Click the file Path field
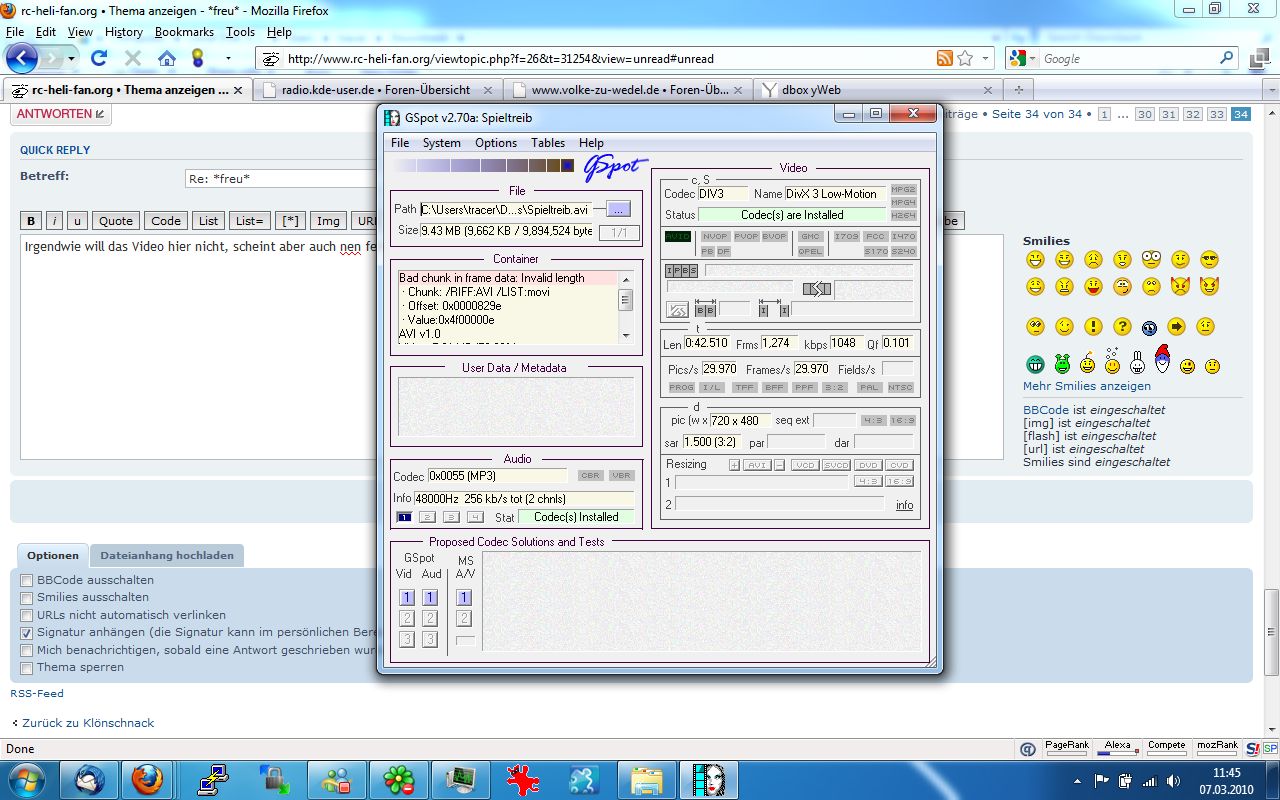This screenshot has height=800, width=1280. (x=506, y=209)
